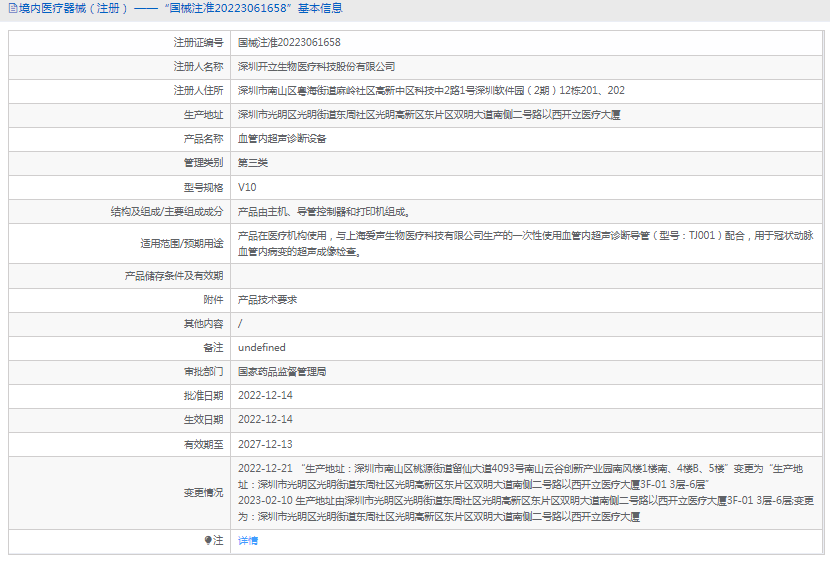Select effective date 2022-12-14 in 生效日期 row
The height and width of the screenshot is (561, 830).
tap(265, 420)
